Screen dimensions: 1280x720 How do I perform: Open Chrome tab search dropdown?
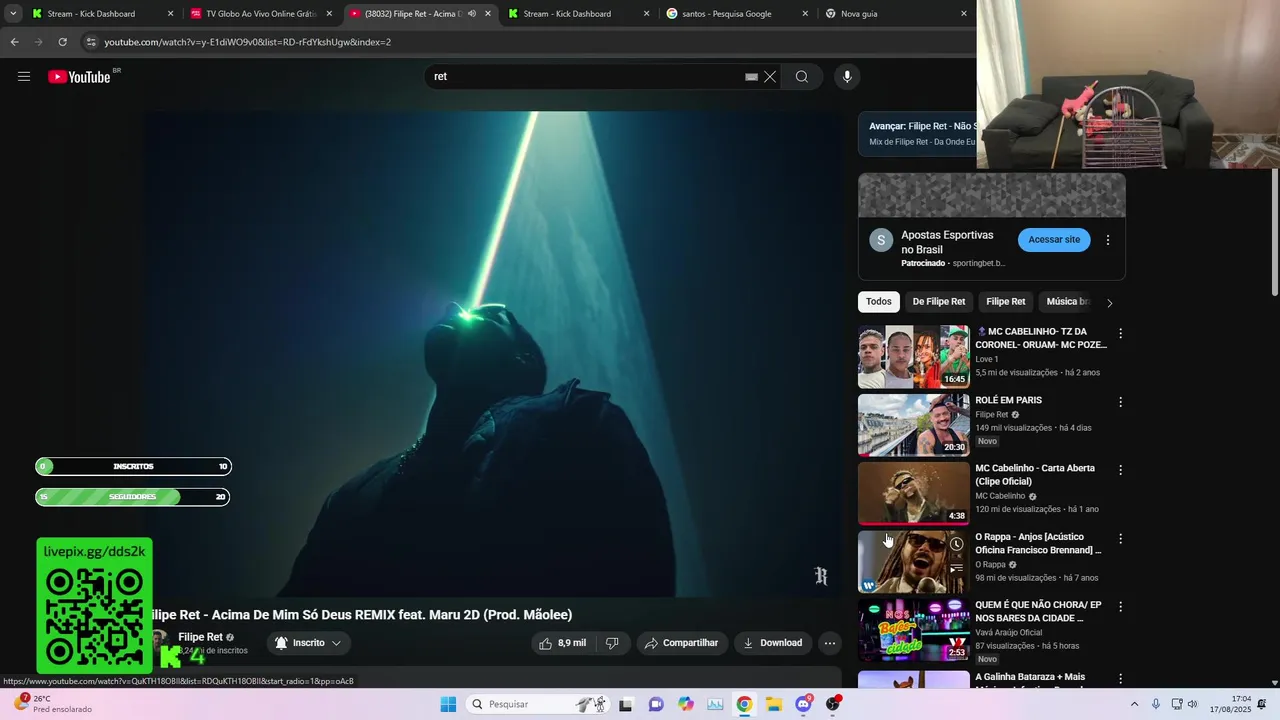click(x=13, y=14)
